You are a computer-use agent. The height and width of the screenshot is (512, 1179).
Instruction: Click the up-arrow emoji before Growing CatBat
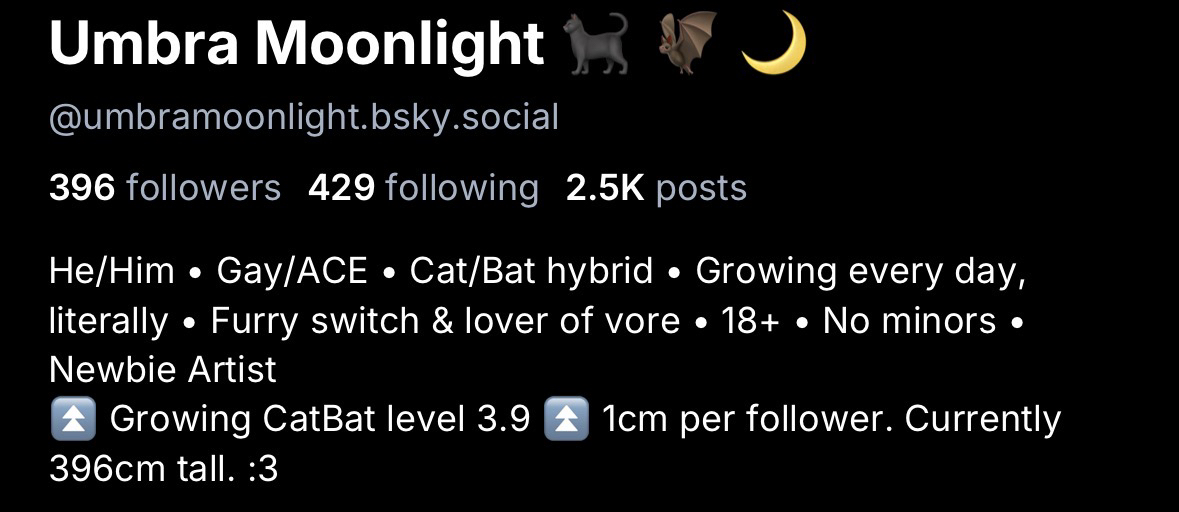click(x=72, y=419)
